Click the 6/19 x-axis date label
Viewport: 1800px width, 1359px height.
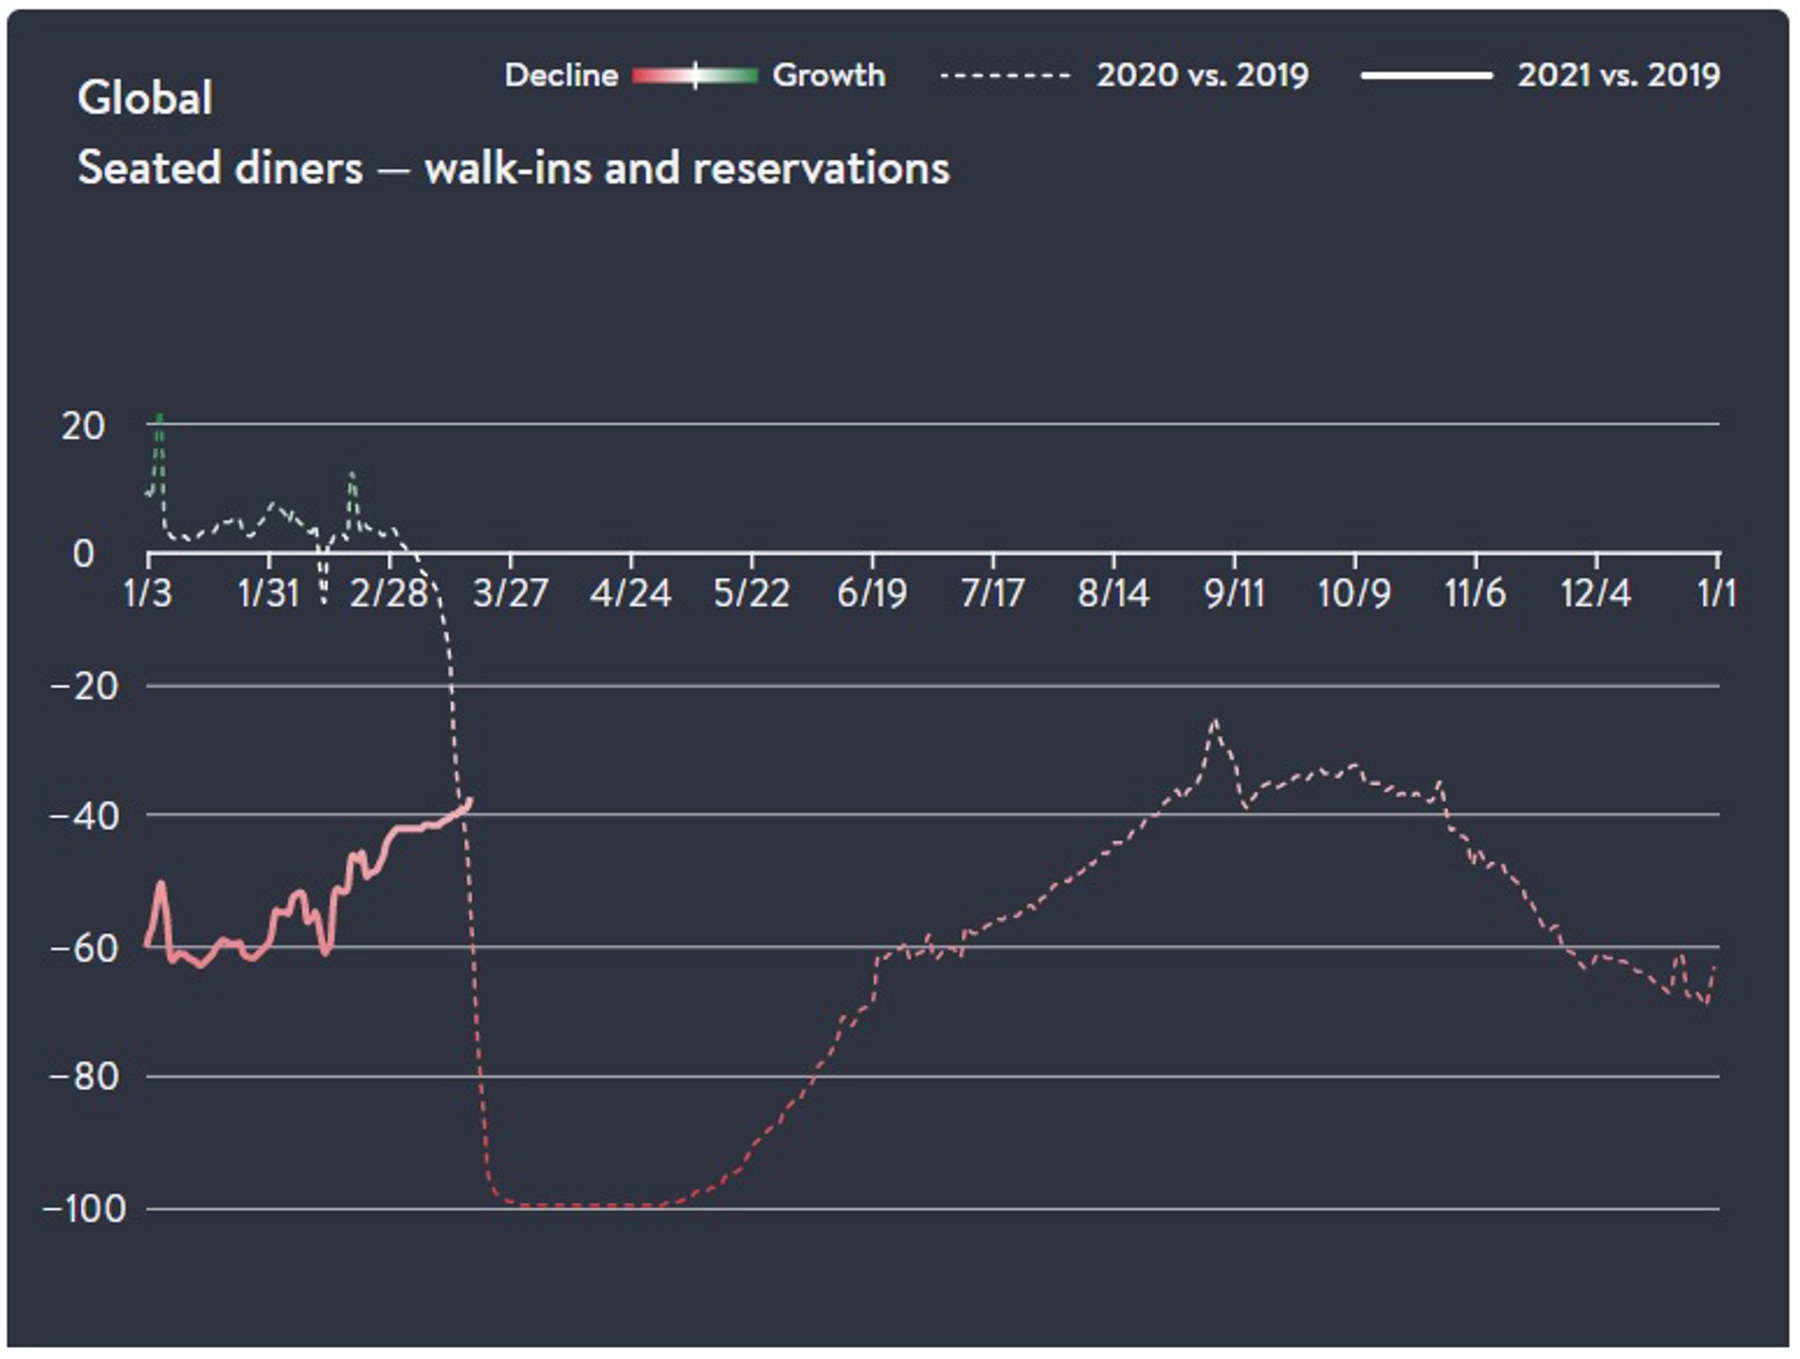coord(871,594)
